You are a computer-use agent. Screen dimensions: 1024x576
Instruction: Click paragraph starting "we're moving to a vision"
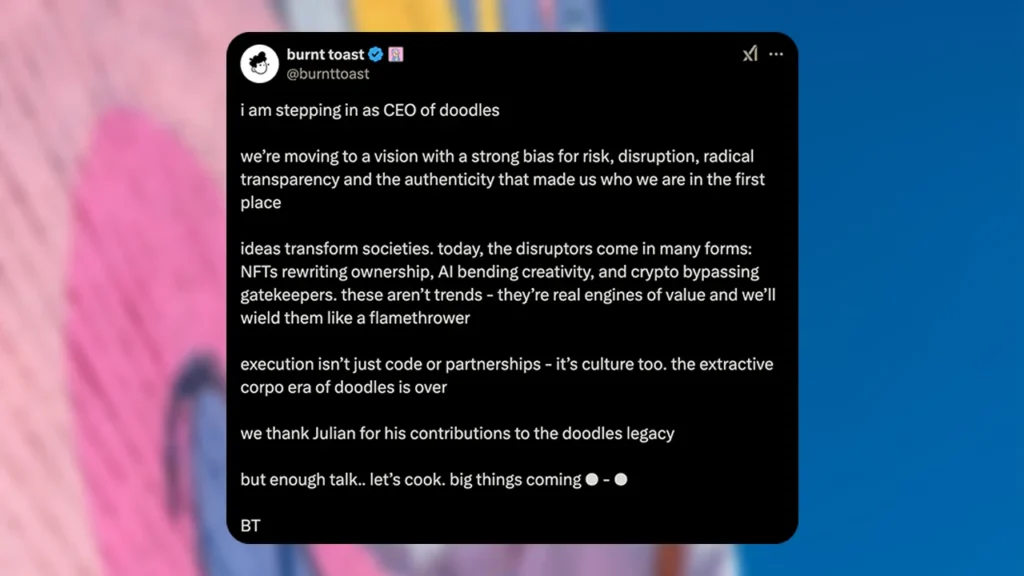[x=502, y=179]
